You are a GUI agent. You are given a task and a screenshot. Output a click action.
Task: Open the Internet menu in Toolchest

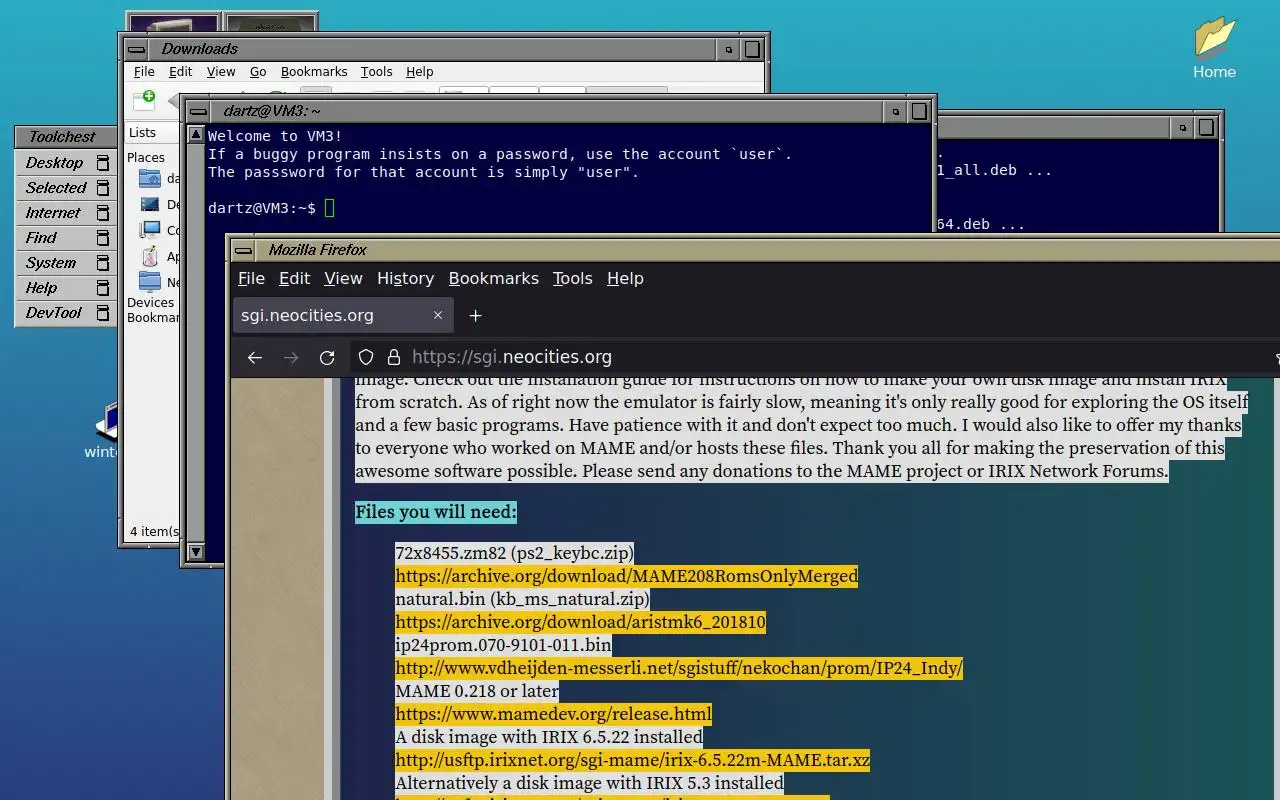coord(66,213)
